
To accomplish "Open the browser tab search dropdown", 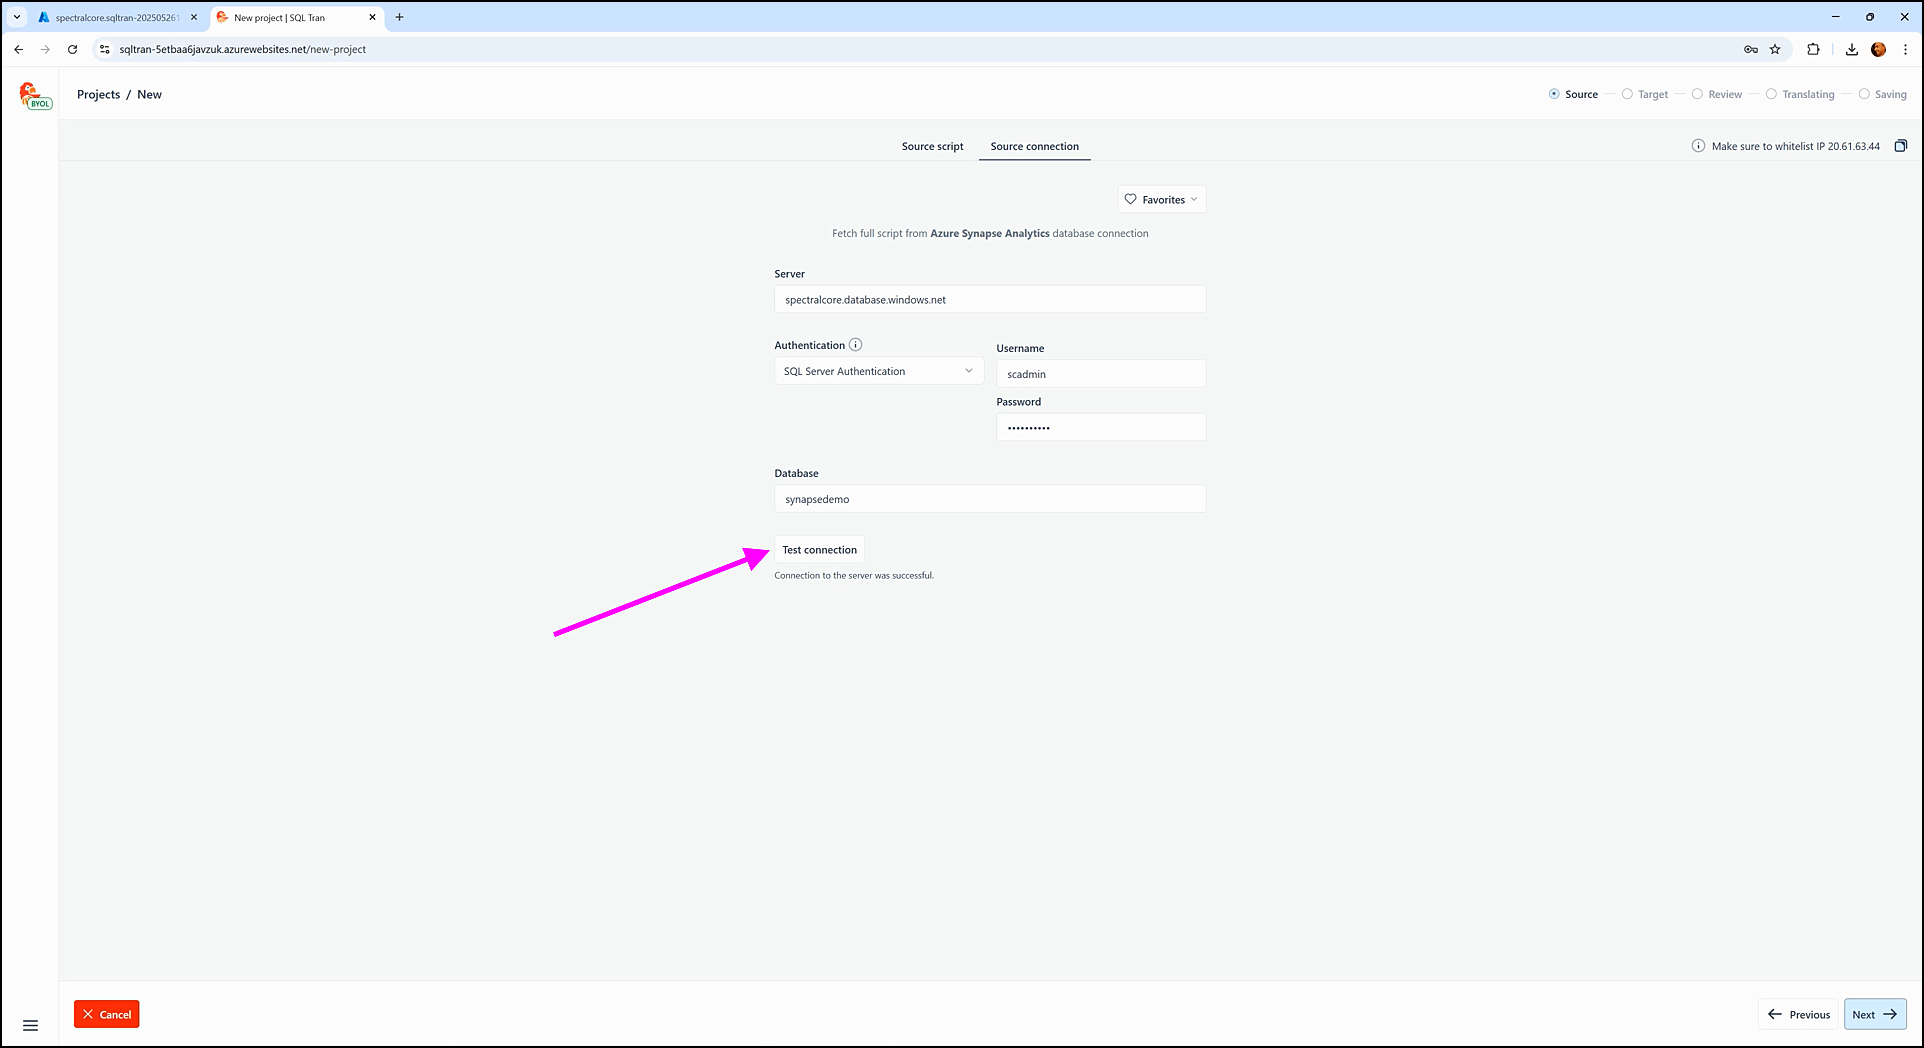I will tap(17, 17).
